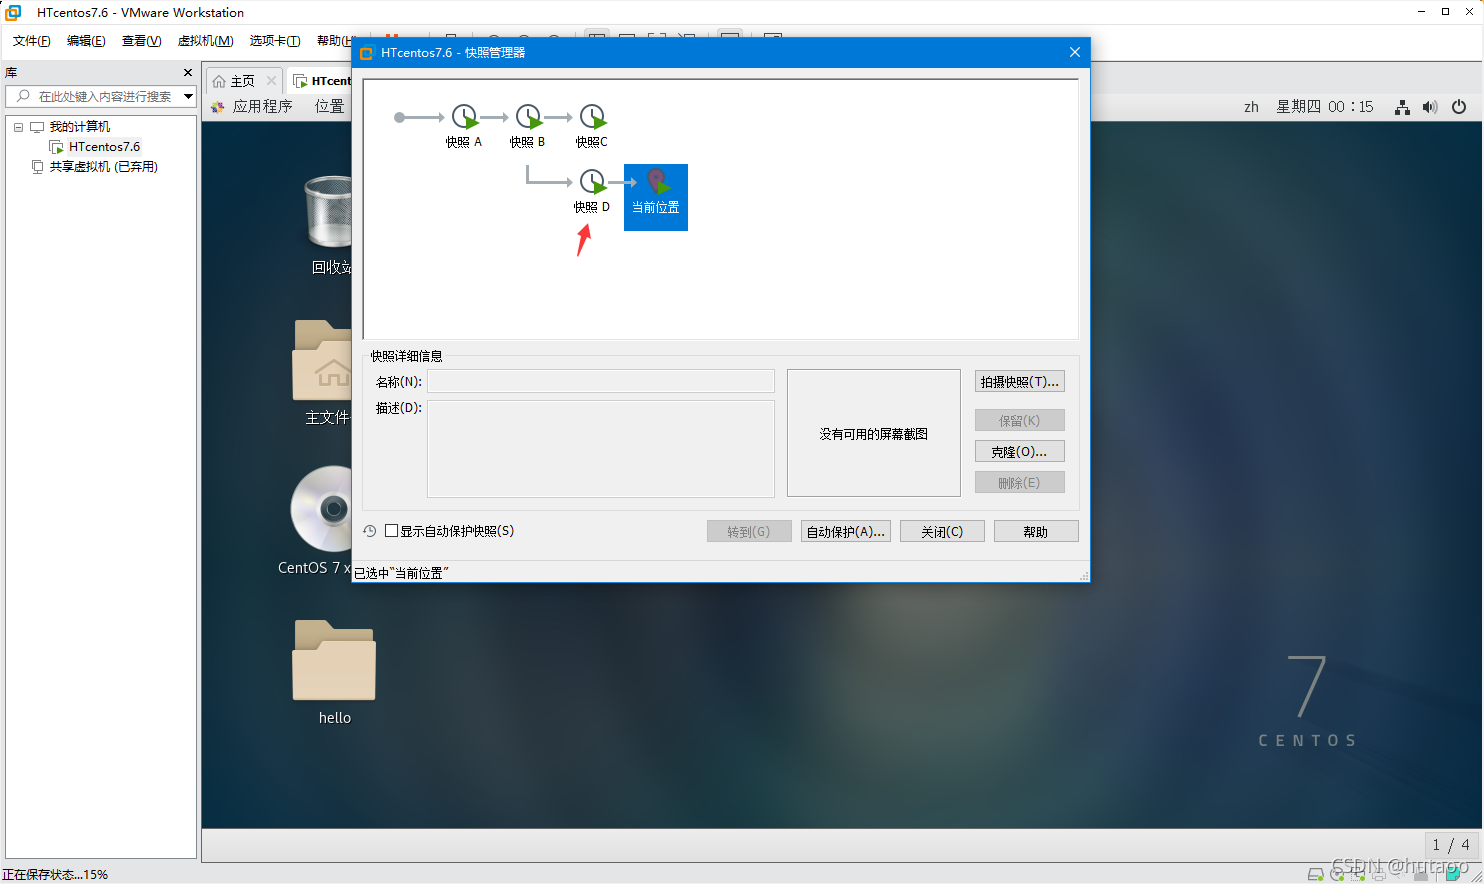Click the 描述(D) text area
The image size is (1484, 884).
pyautogui.click(x=601, y=448)
